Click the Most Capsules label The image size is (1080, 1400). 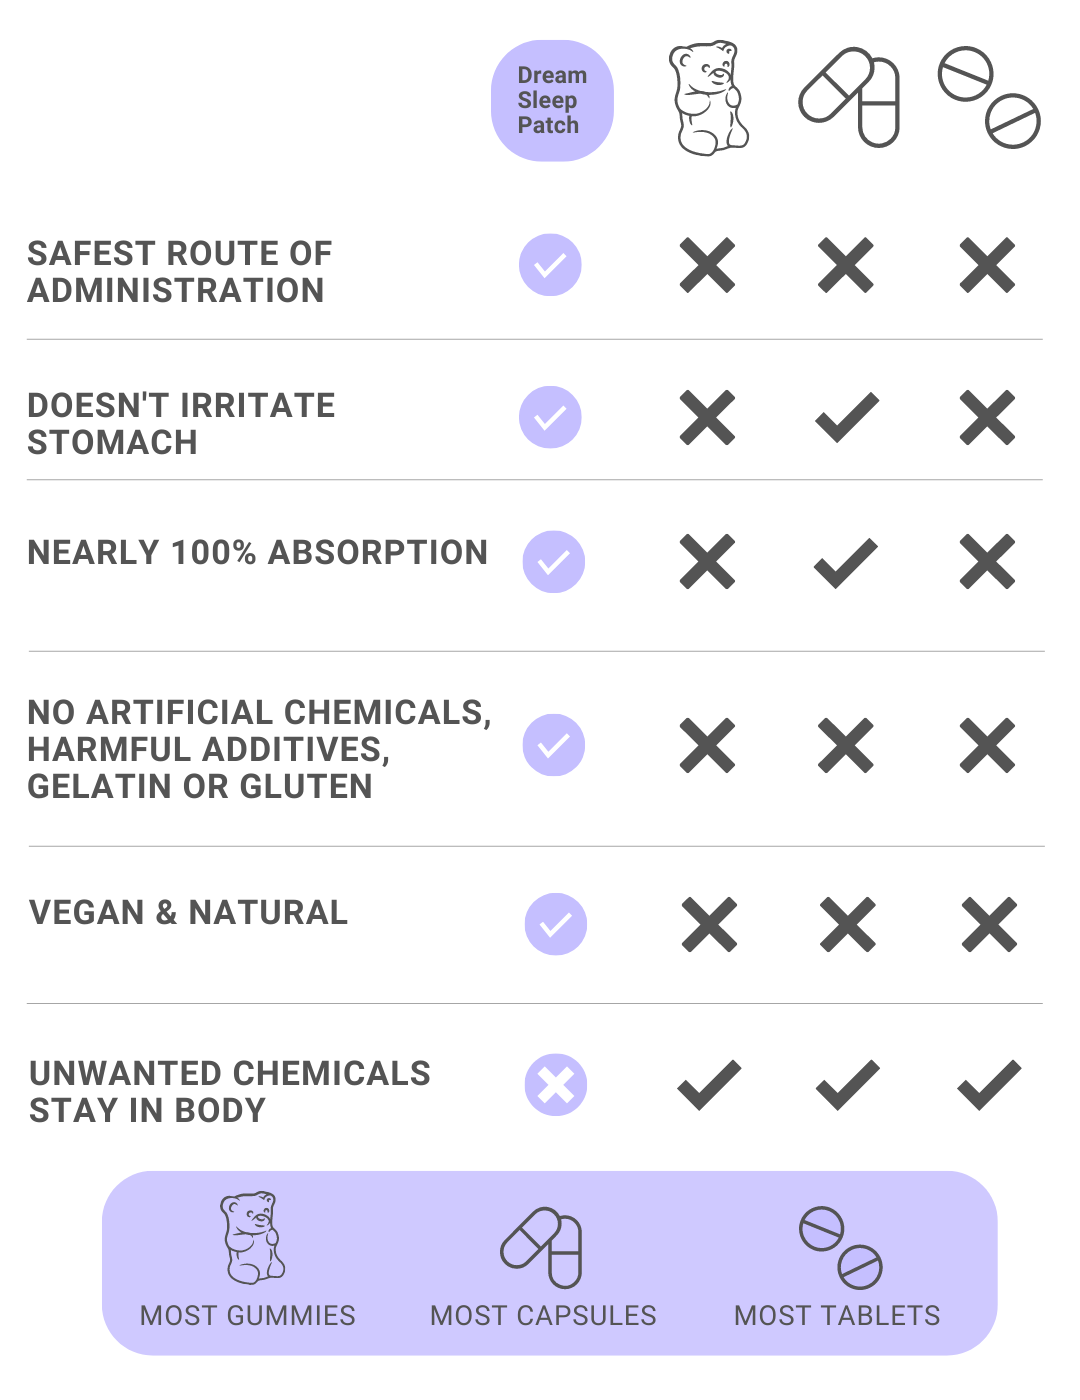543,1315
